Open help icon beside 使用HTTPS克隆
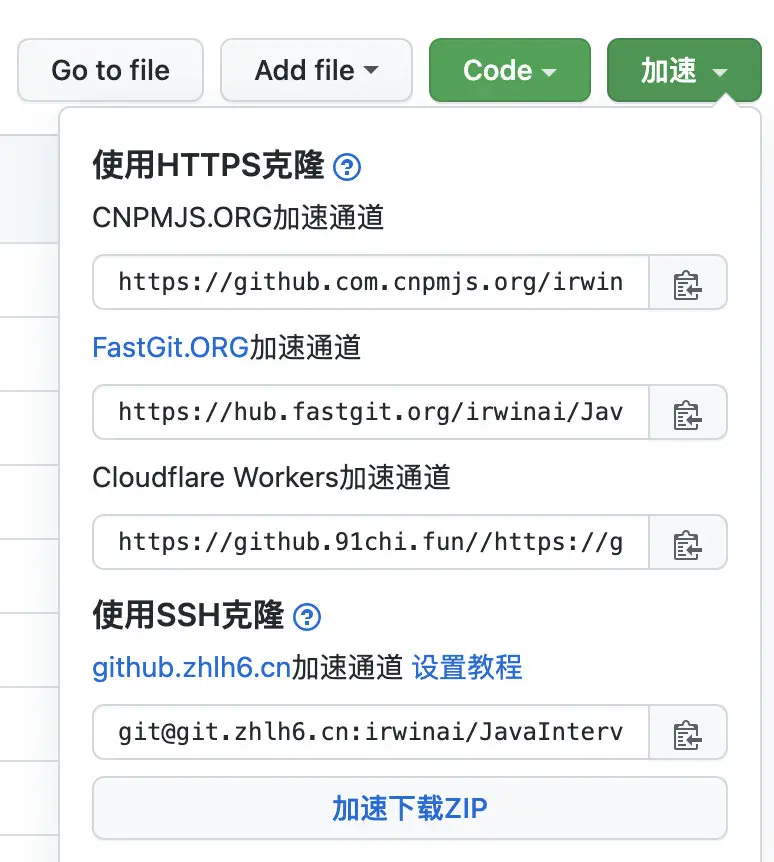This screenshot has height=862, width=774. point(347,166)
